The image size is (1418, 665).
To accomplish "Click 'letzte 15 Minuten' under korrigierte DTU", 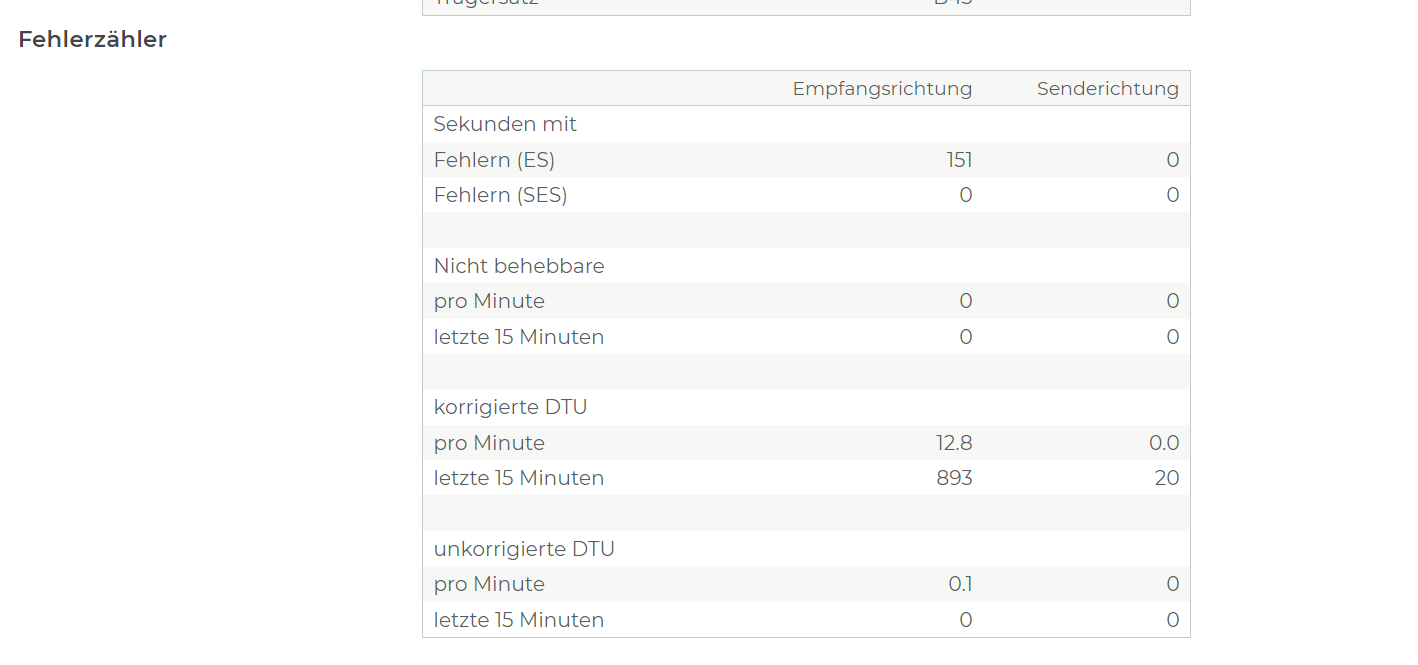I will tap(519, 478).
